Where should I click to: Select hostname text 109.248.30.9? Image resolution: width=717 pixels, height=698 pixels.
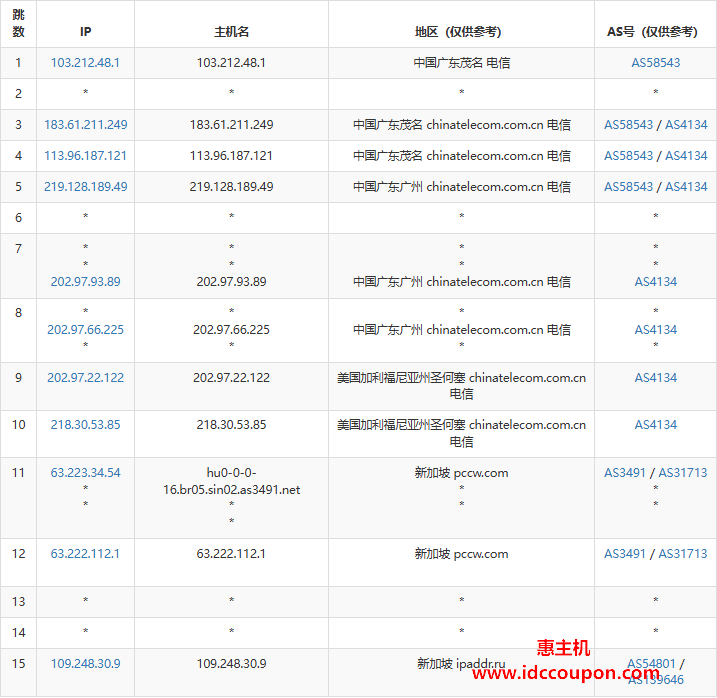(x=231, y=664)
